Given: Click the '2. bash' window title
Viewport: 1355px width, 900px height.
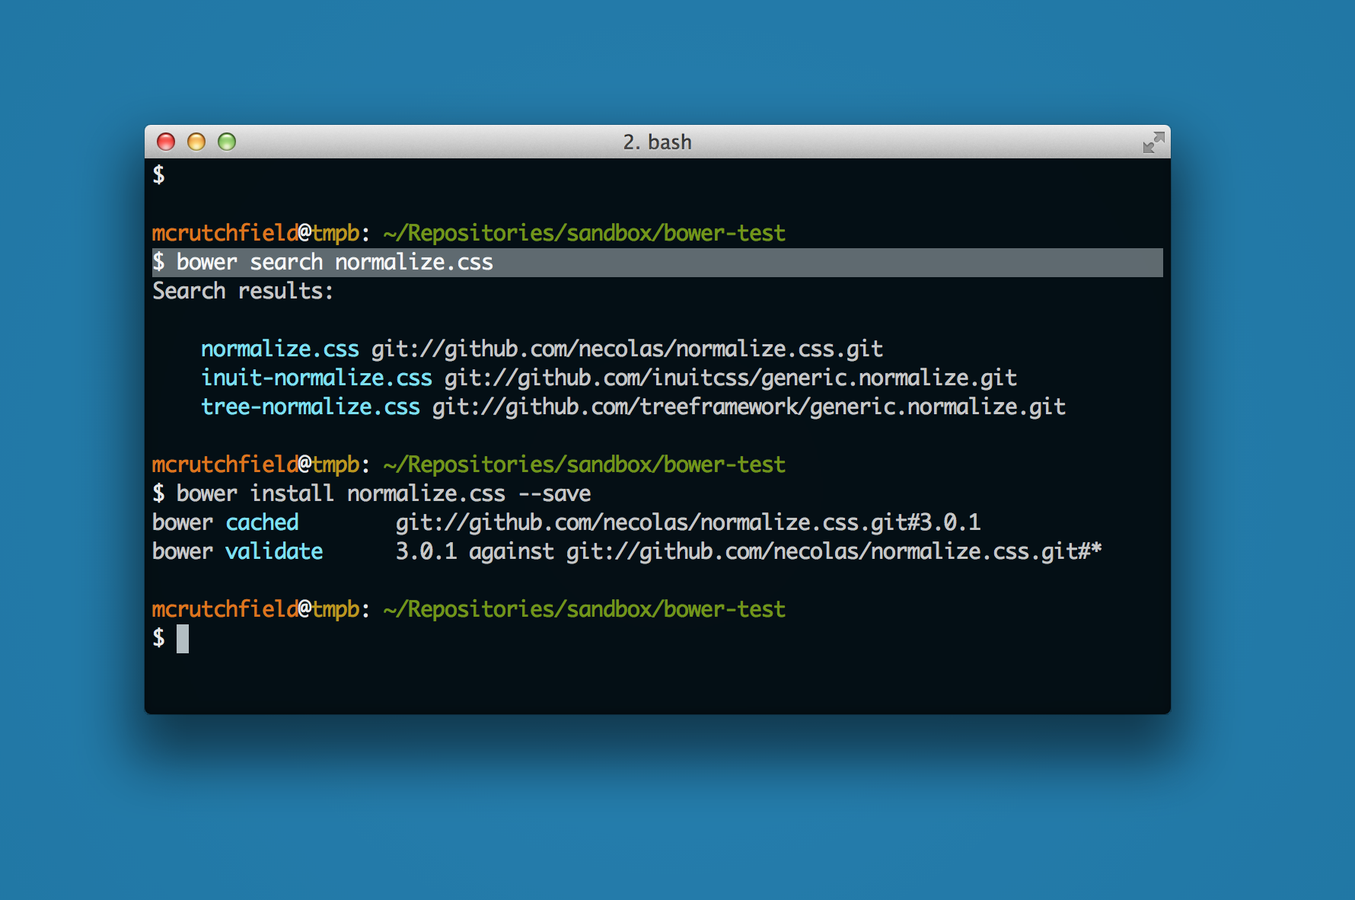Looking at the screenshot, I should click(657, 142).
